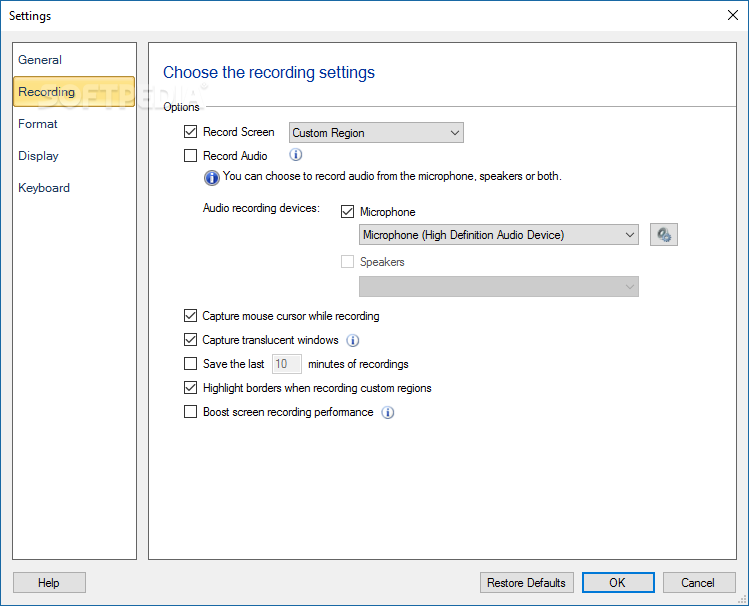Uncheck the Record Screen checkbox
This screenshot has height=606, width=749.
tap(190, 131)
